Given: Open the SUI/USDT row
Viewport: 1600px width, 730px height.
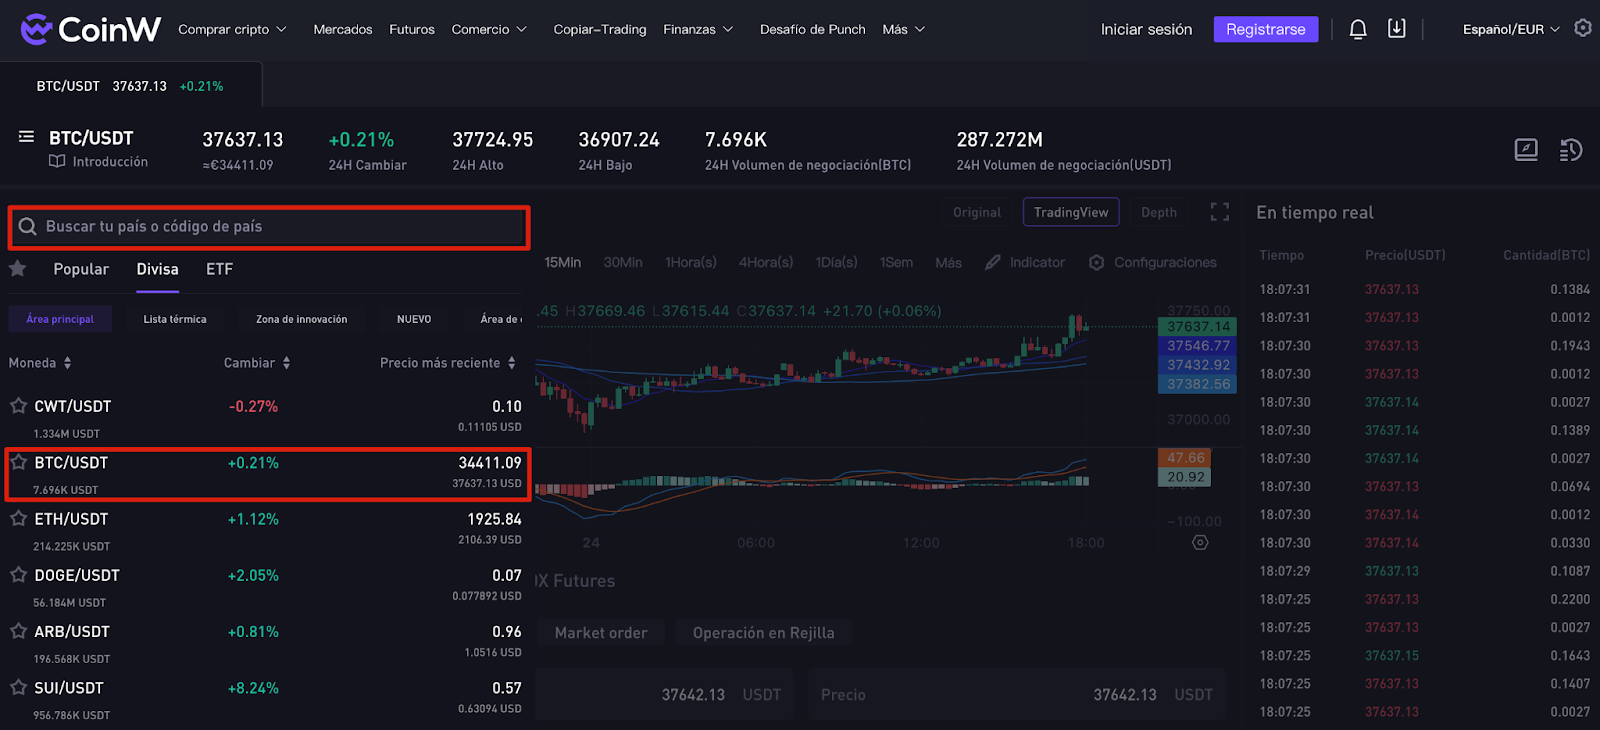Looking at the screenshot, I should point(265,699).
